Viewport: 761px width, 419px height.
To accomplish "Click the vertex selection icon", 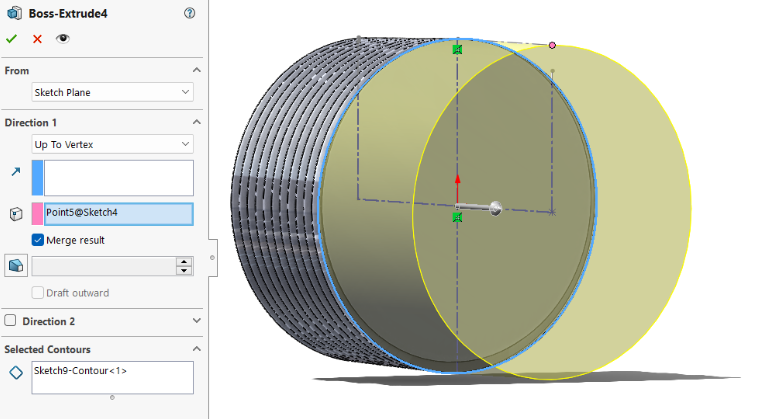I will tap(15, 214).
